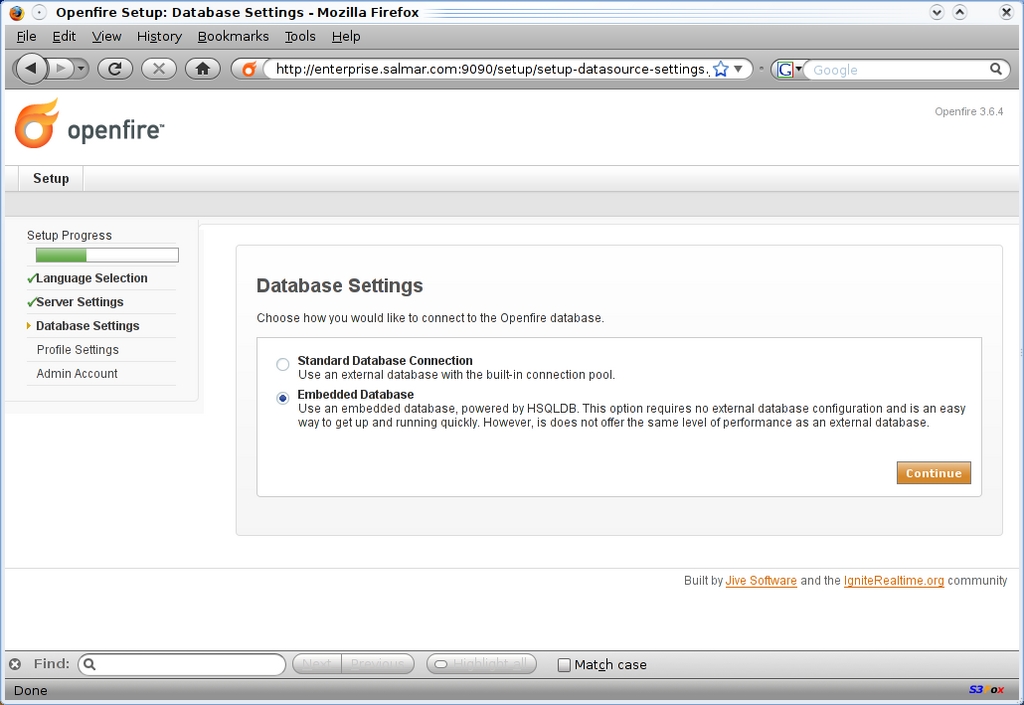This screenshot has width=1024, height=705.
Task: Bookmark this page with the star icon
Action: tap(720, 69)
